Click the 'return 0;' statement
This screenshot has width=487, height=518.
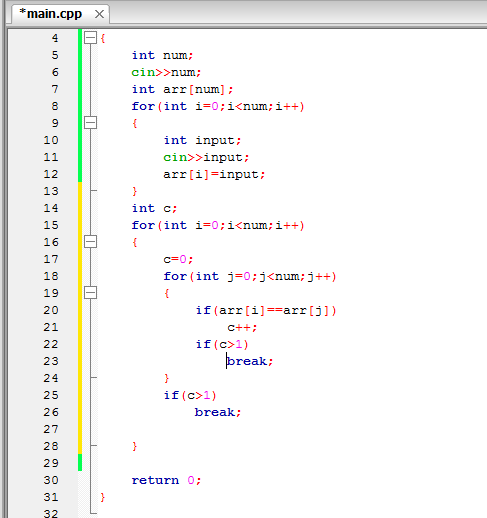(166, 480)
